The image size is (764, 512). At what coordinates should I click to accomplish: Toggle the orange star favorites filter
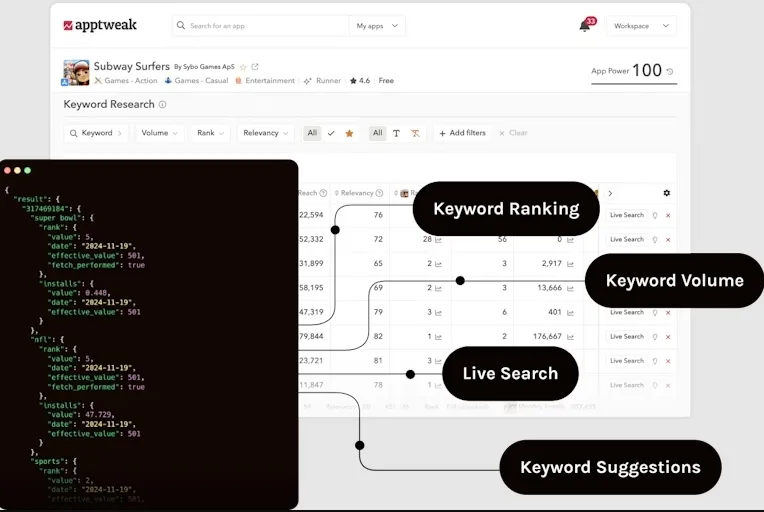[x=349, y=133]
